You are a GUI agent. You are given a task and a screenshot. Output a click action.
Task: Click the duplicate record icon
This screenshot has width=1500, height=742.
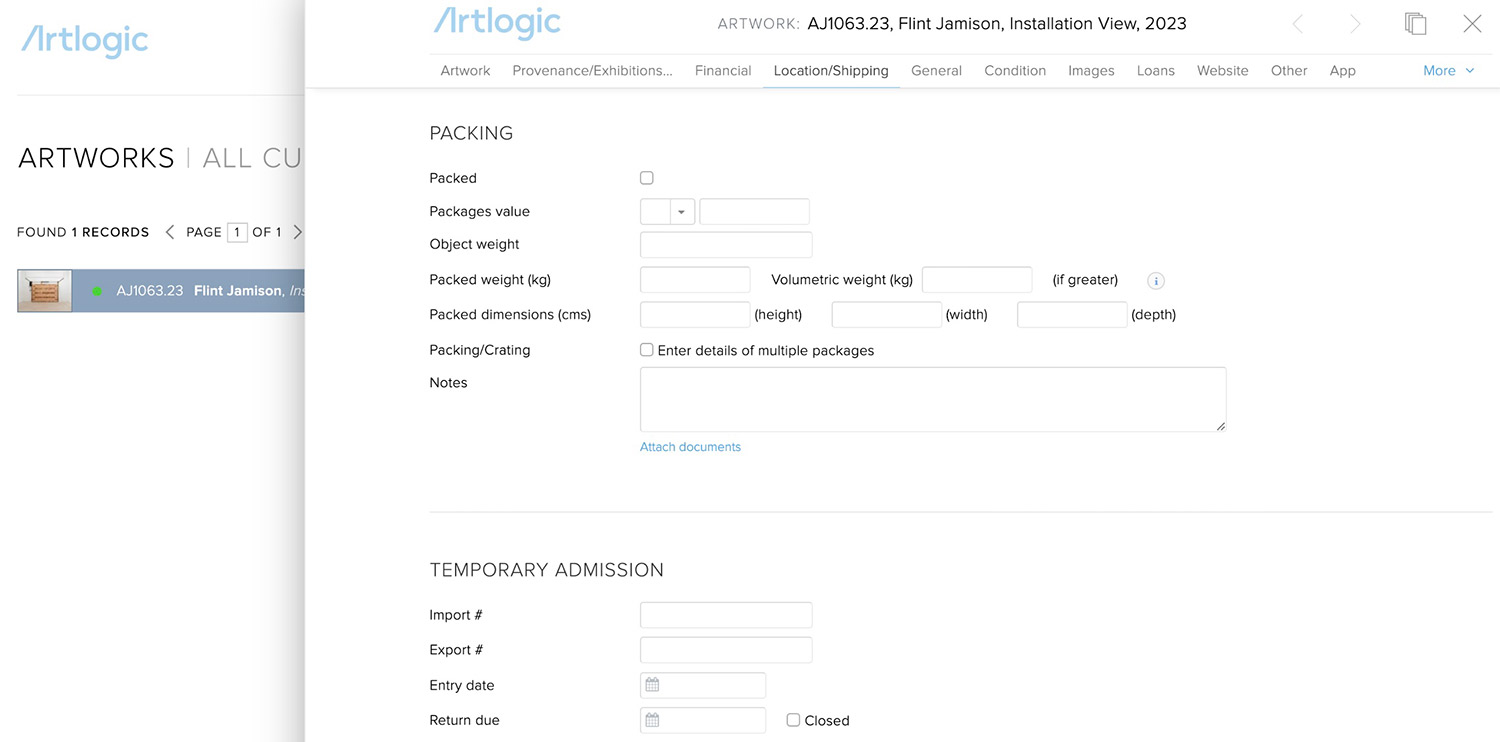click(x=1415, y=24)
